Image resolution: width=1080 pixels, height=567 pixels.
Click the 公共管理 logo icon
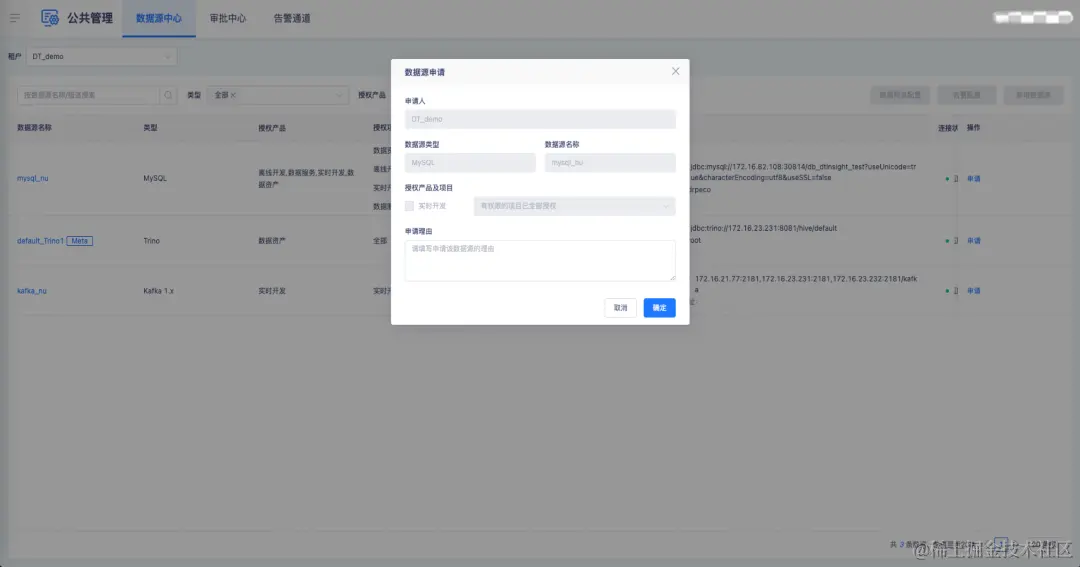pos(50,19)
